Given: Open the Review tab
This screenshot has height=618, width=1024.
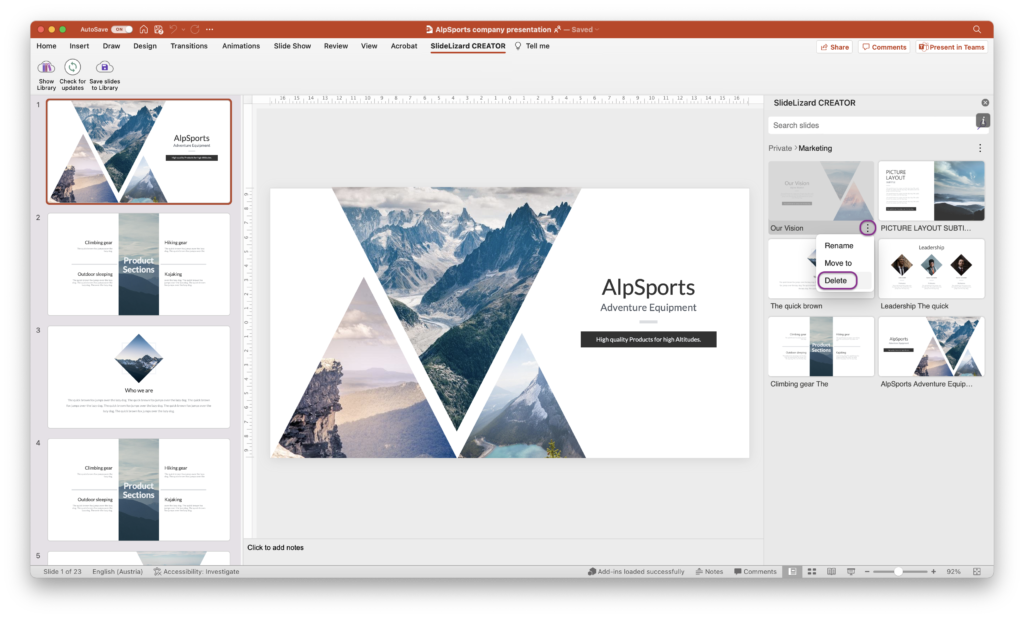Looking at the screenshot, I should 336,46.
